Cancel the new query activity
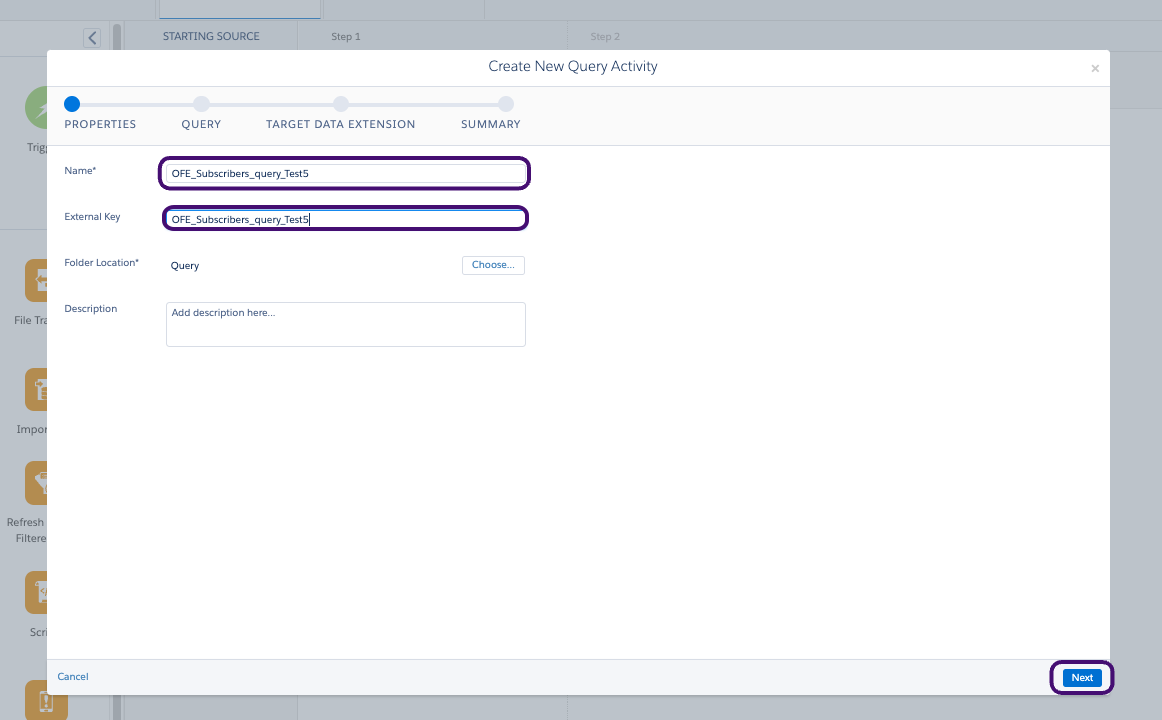 [x=72, y=676]
